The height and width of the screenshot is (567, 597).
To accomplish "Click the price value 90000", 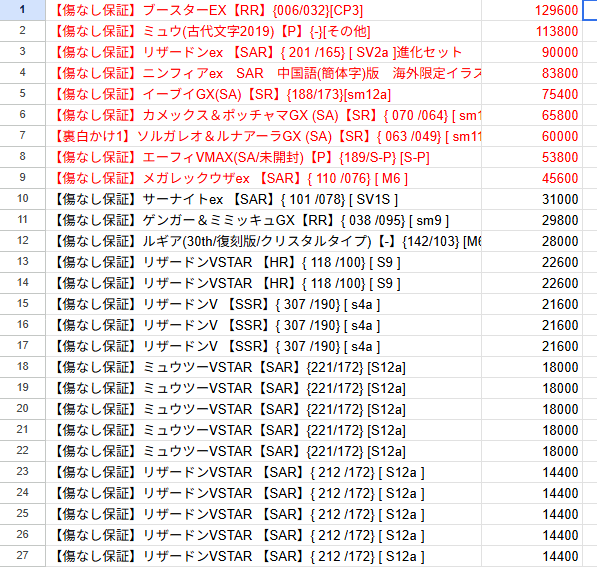I will point(560,52).
